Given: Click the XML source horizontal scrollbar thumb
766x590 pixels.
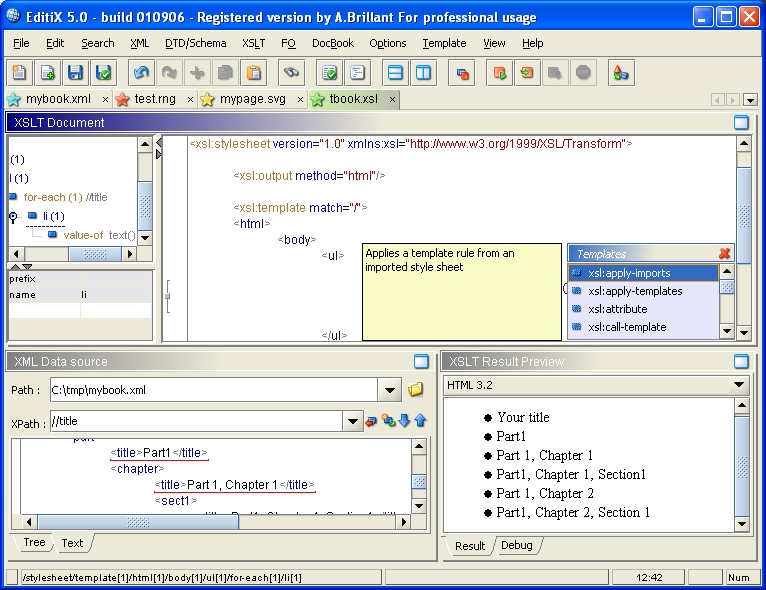Looking at the screenshot, I should 138,522.
